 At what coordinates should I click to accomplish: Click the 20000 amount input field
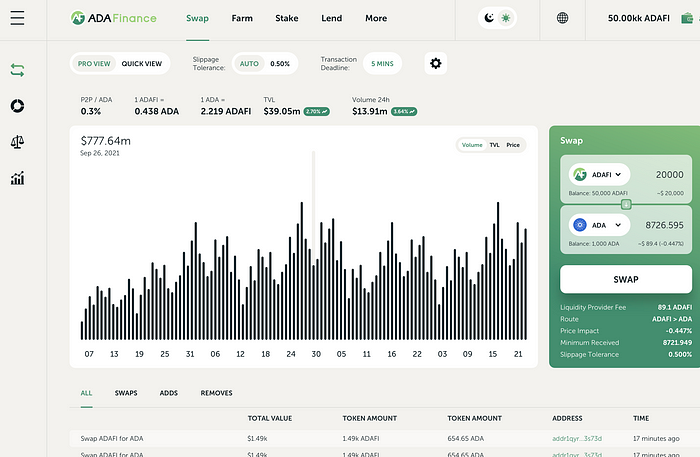(669, 175)
